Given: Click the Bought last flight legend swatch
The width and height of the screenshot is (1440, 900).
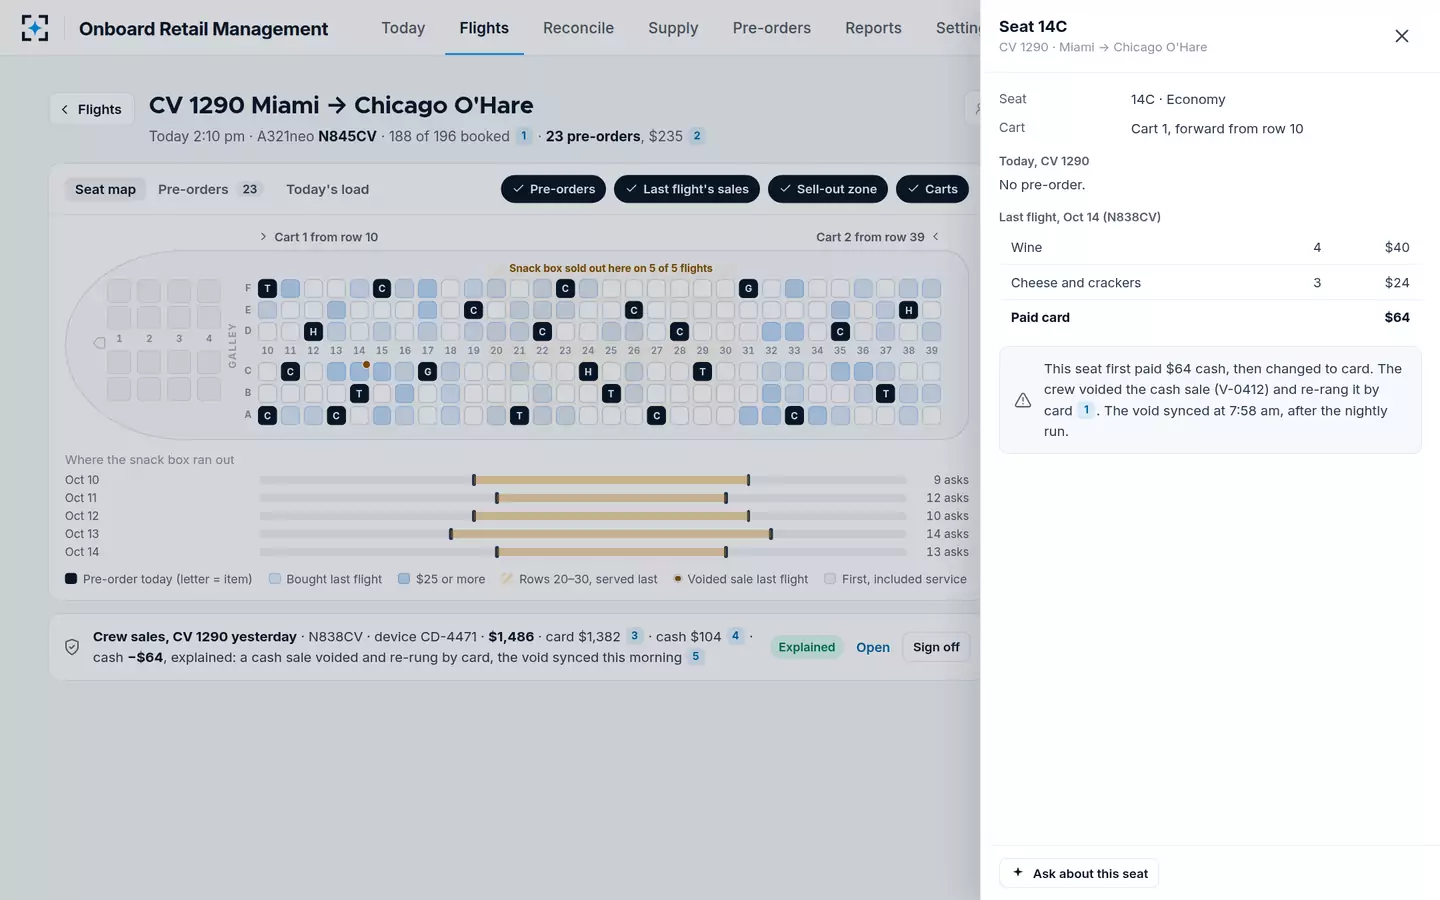Looking at the screenshot, I should pos(275,579).
